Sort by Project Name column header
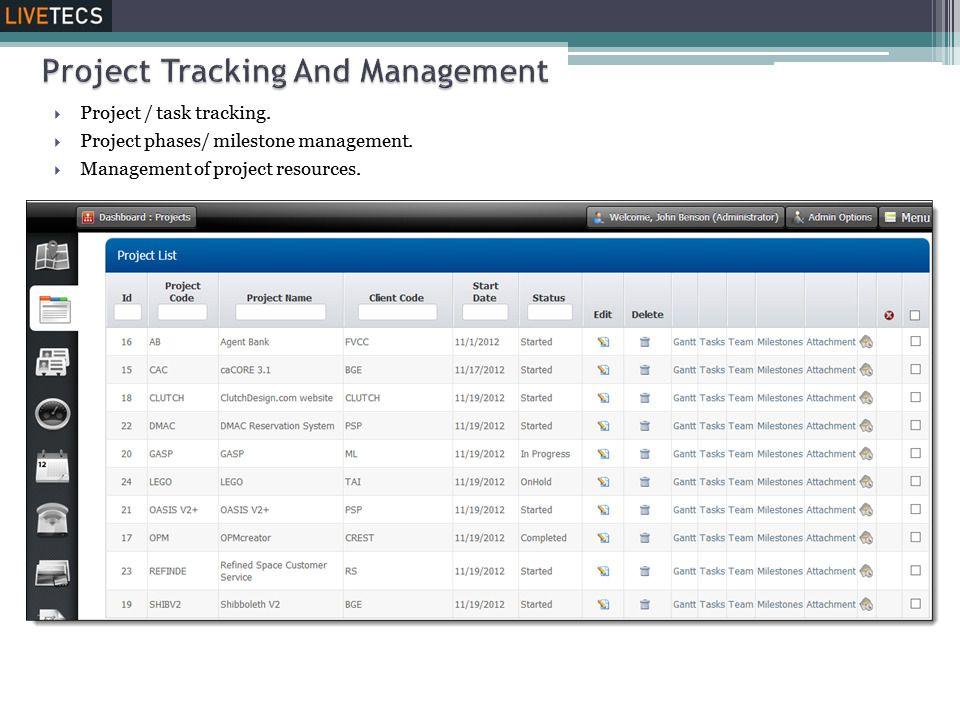 pos(279,298)
